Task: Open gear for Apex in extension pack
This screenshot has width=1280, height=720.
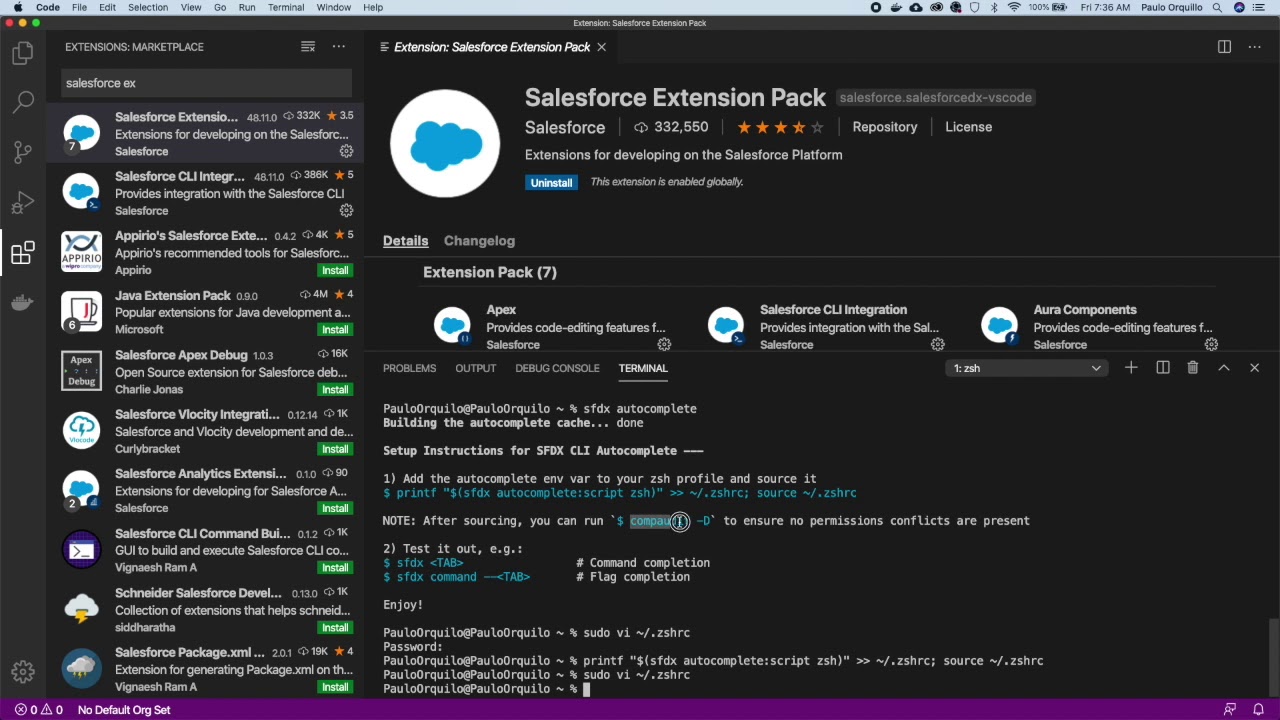Action: (x=664, y=344)
